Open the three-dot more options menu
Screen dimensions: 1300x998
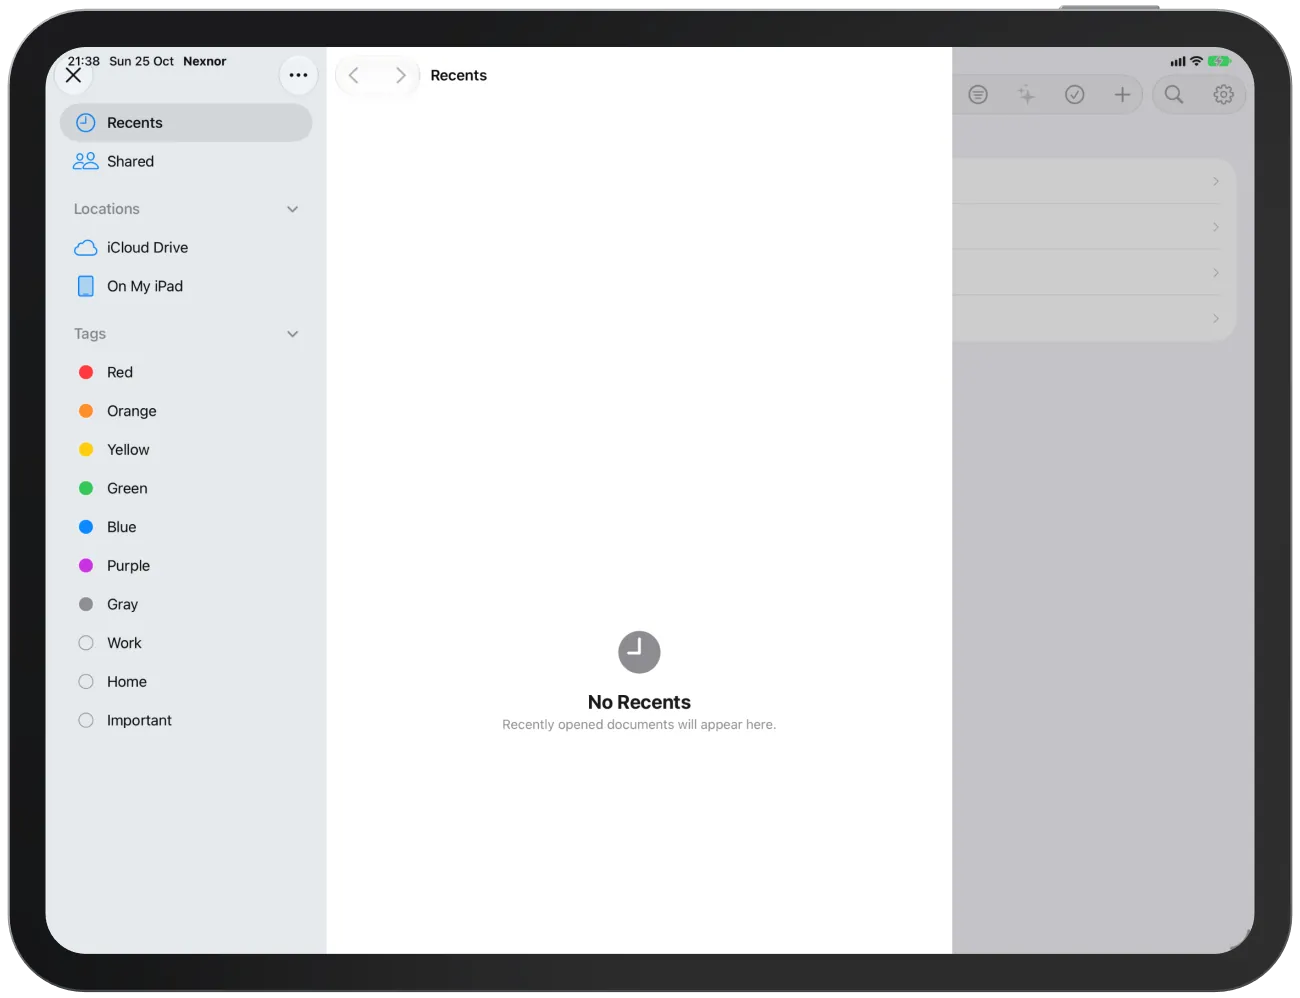coord(298,75)
